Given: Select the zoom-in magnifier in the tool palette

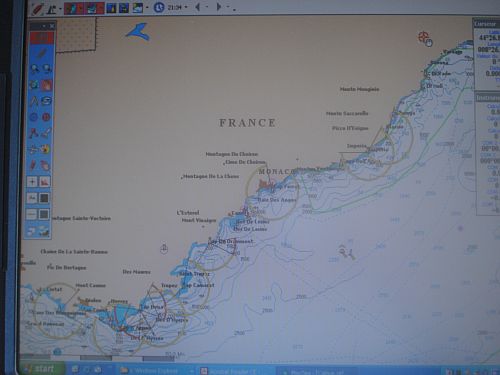Looking at the screenshot, I should pyautogui.click(x=34, y=69).
